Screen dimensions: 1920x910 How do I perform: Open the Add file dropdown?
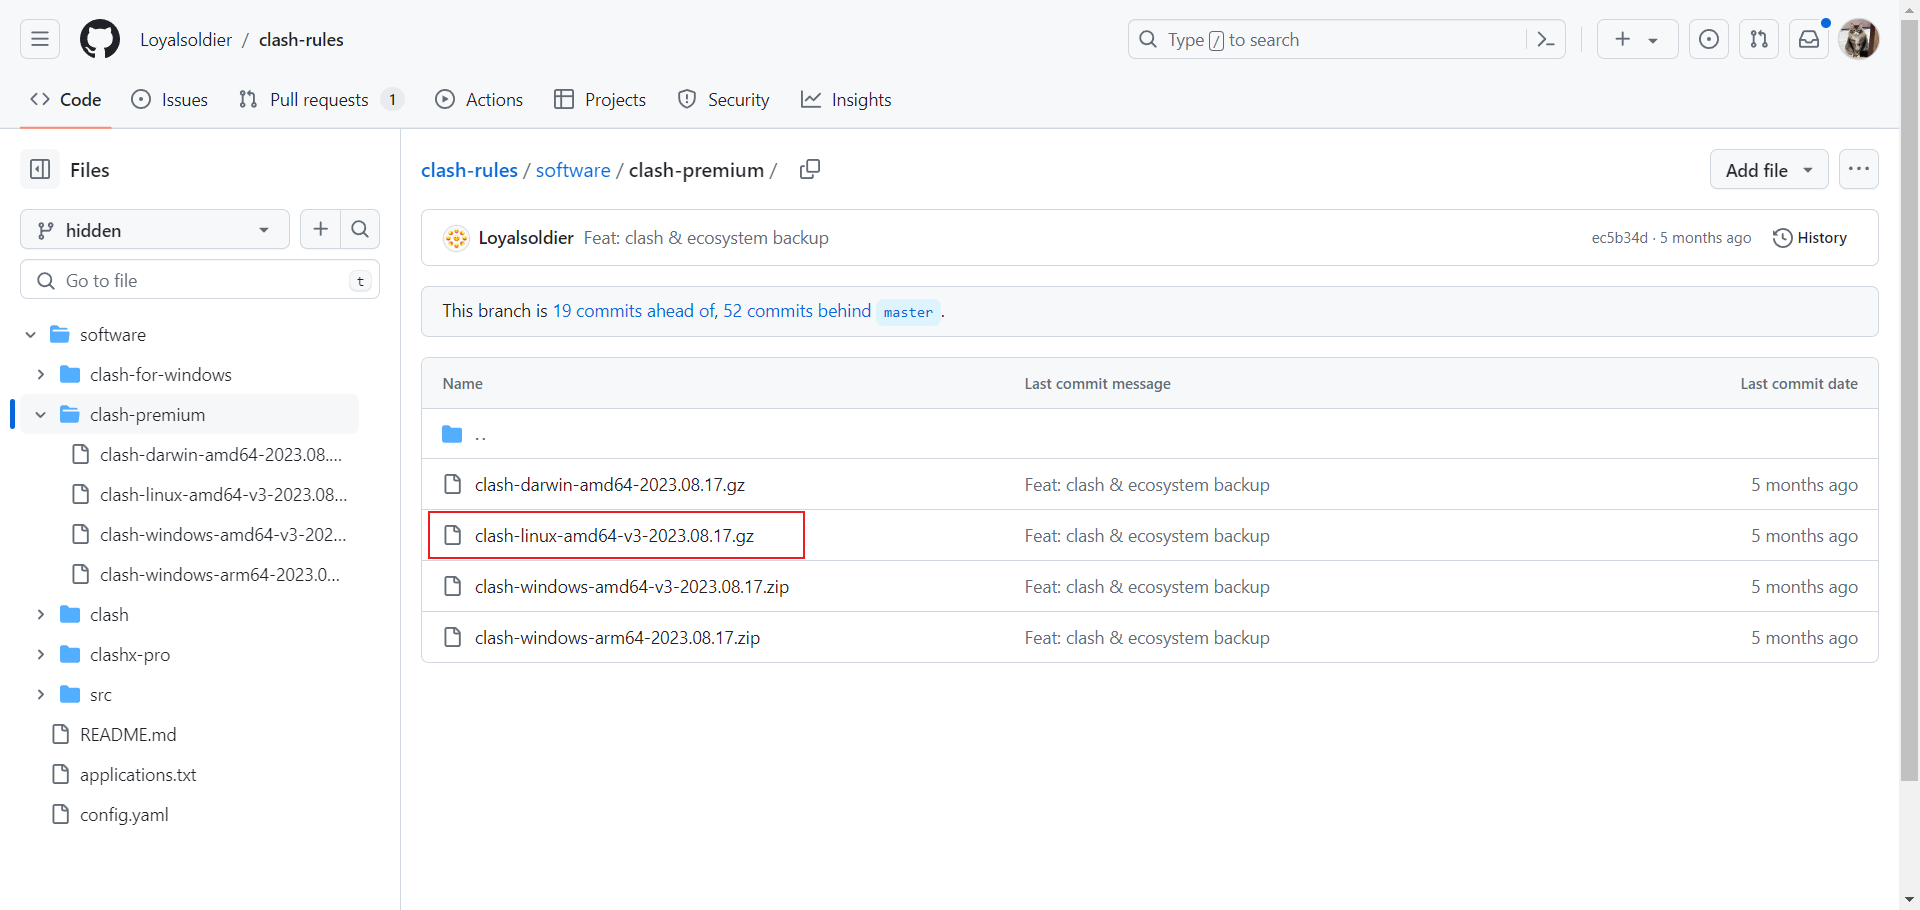click(x=1769, y=169)
